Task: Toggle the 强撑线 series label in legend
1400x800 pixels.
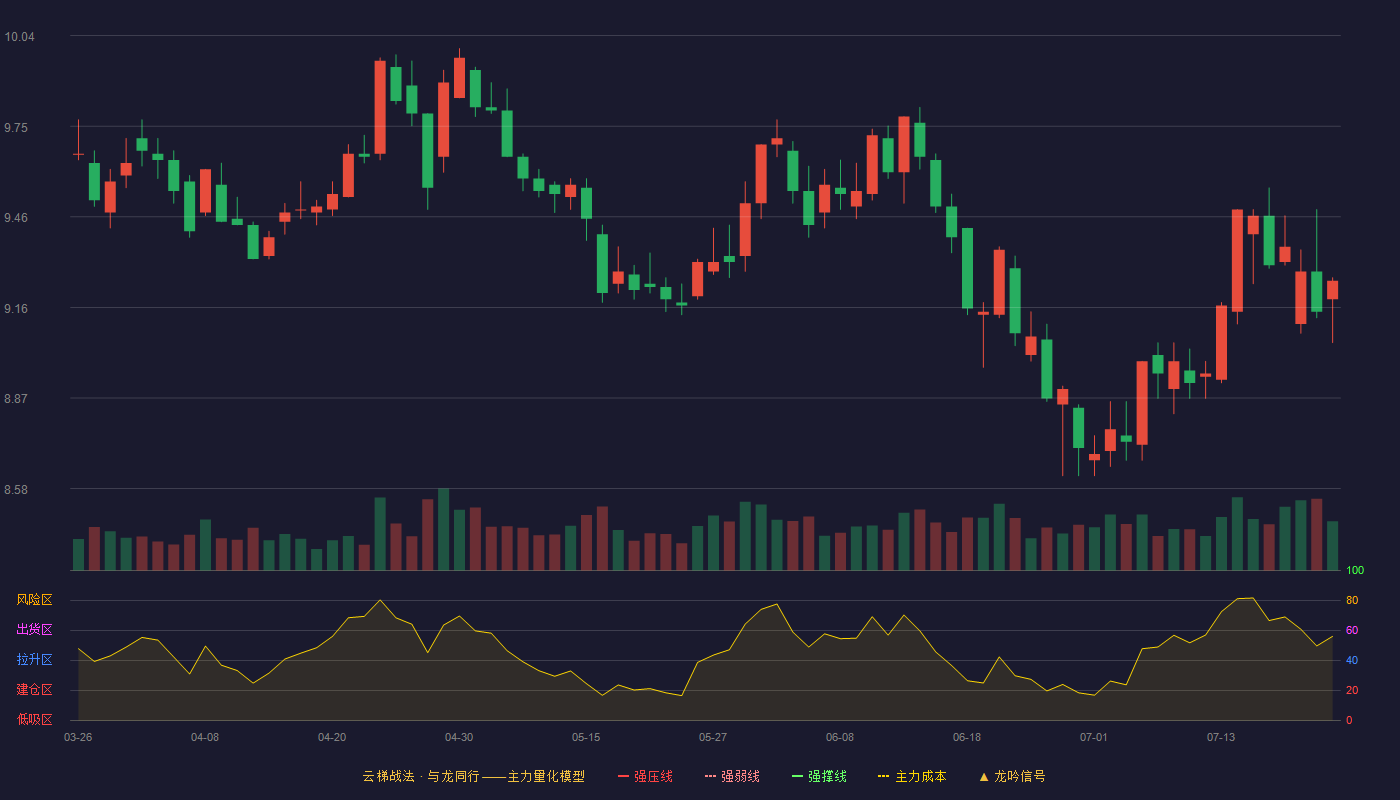Action: pos(827,776)
